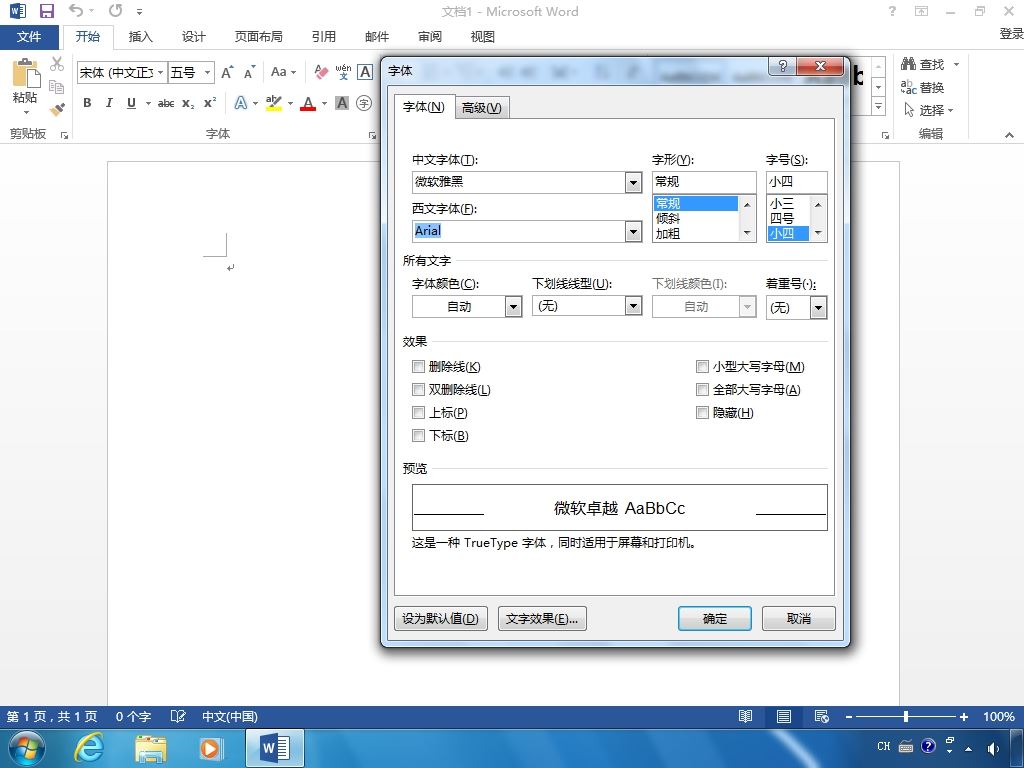Apply superscript x² formatting
This screenshot has height=768, width=1024.
pyautogui.click(x=210, y=103)
